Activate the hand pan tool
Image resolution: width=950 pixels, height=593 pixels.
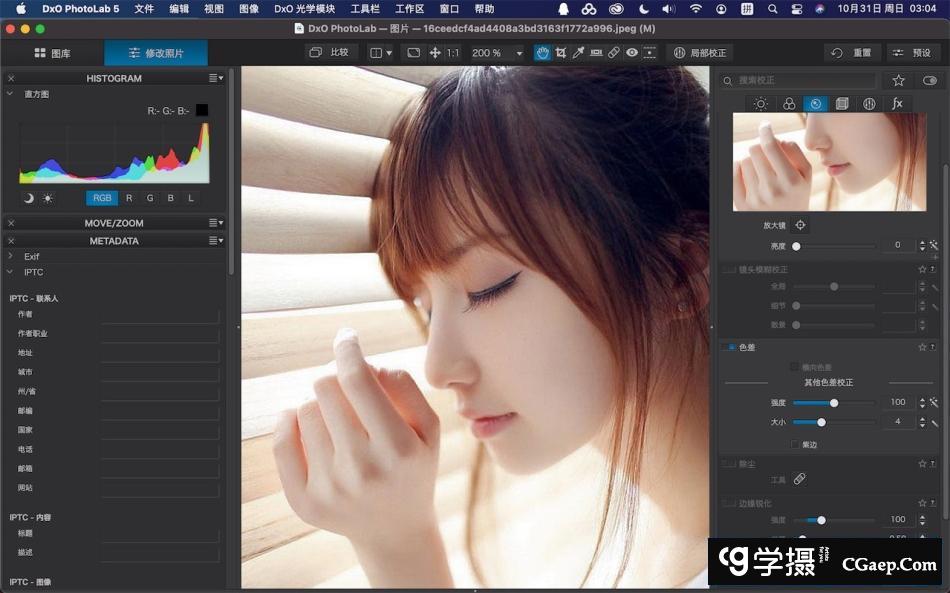click(x=542, y=53)
